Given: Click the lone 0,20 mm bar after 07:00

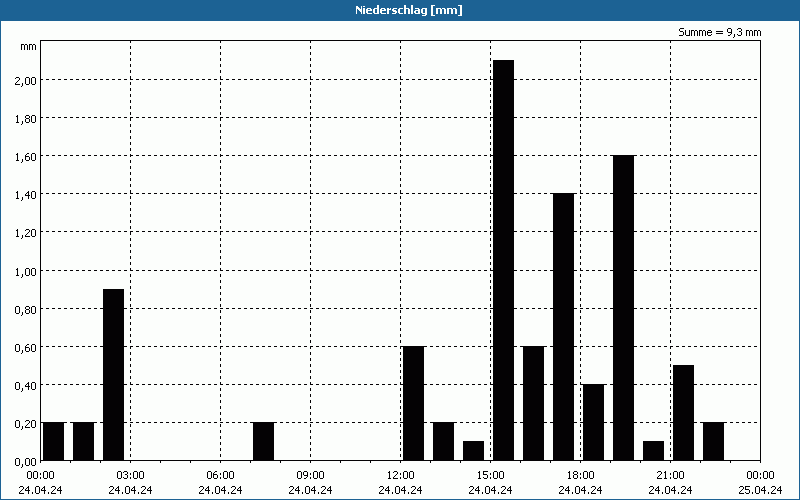Looking at the screenshot, I should click(x=263, y=442).
